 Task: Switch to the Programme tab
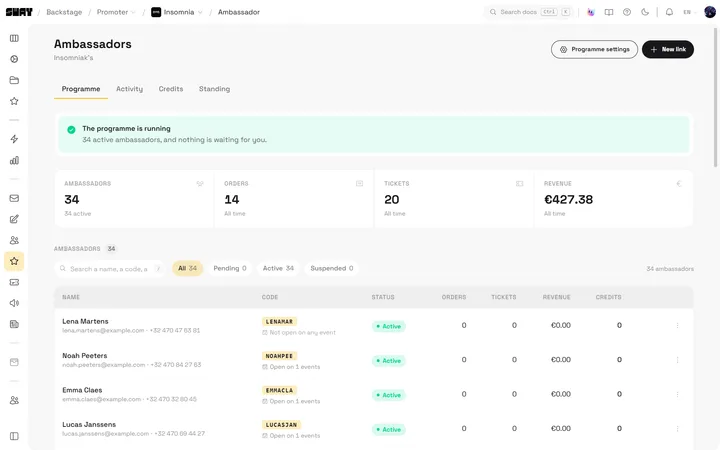[81, 89]
